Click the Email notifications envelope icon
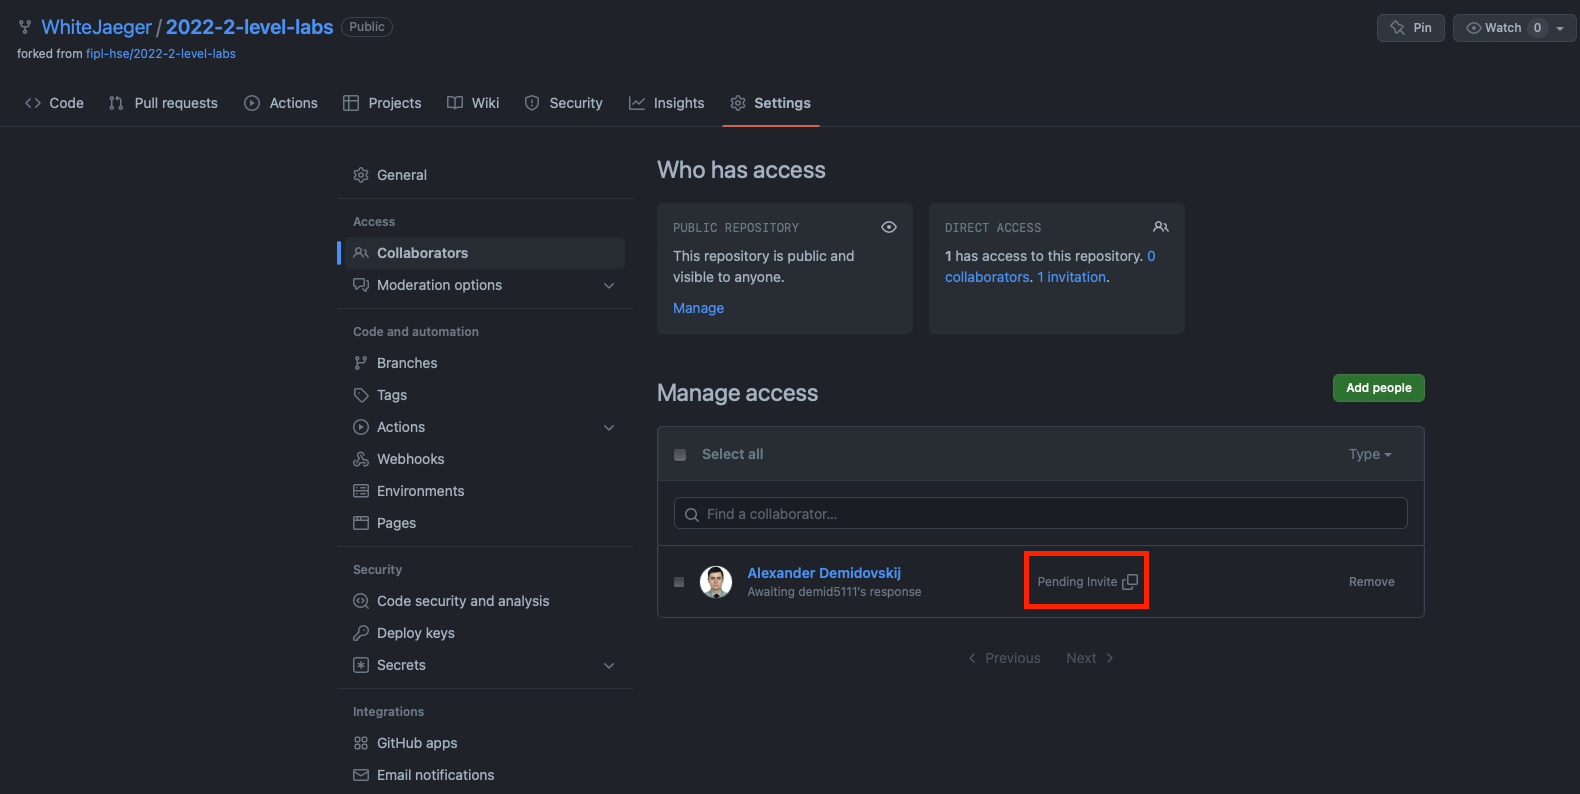 [x=360, y=775]
